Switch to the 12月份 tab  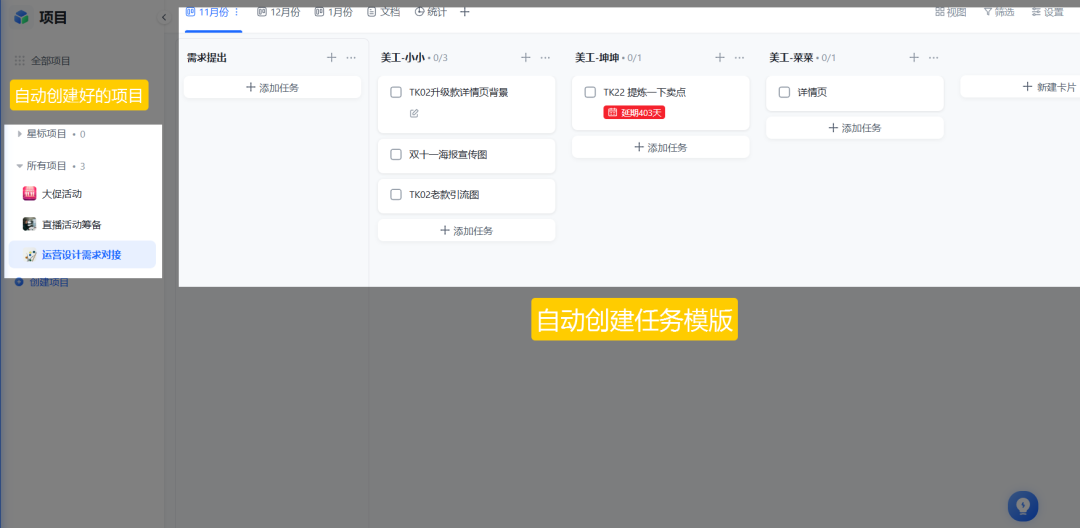pos(278,12)
